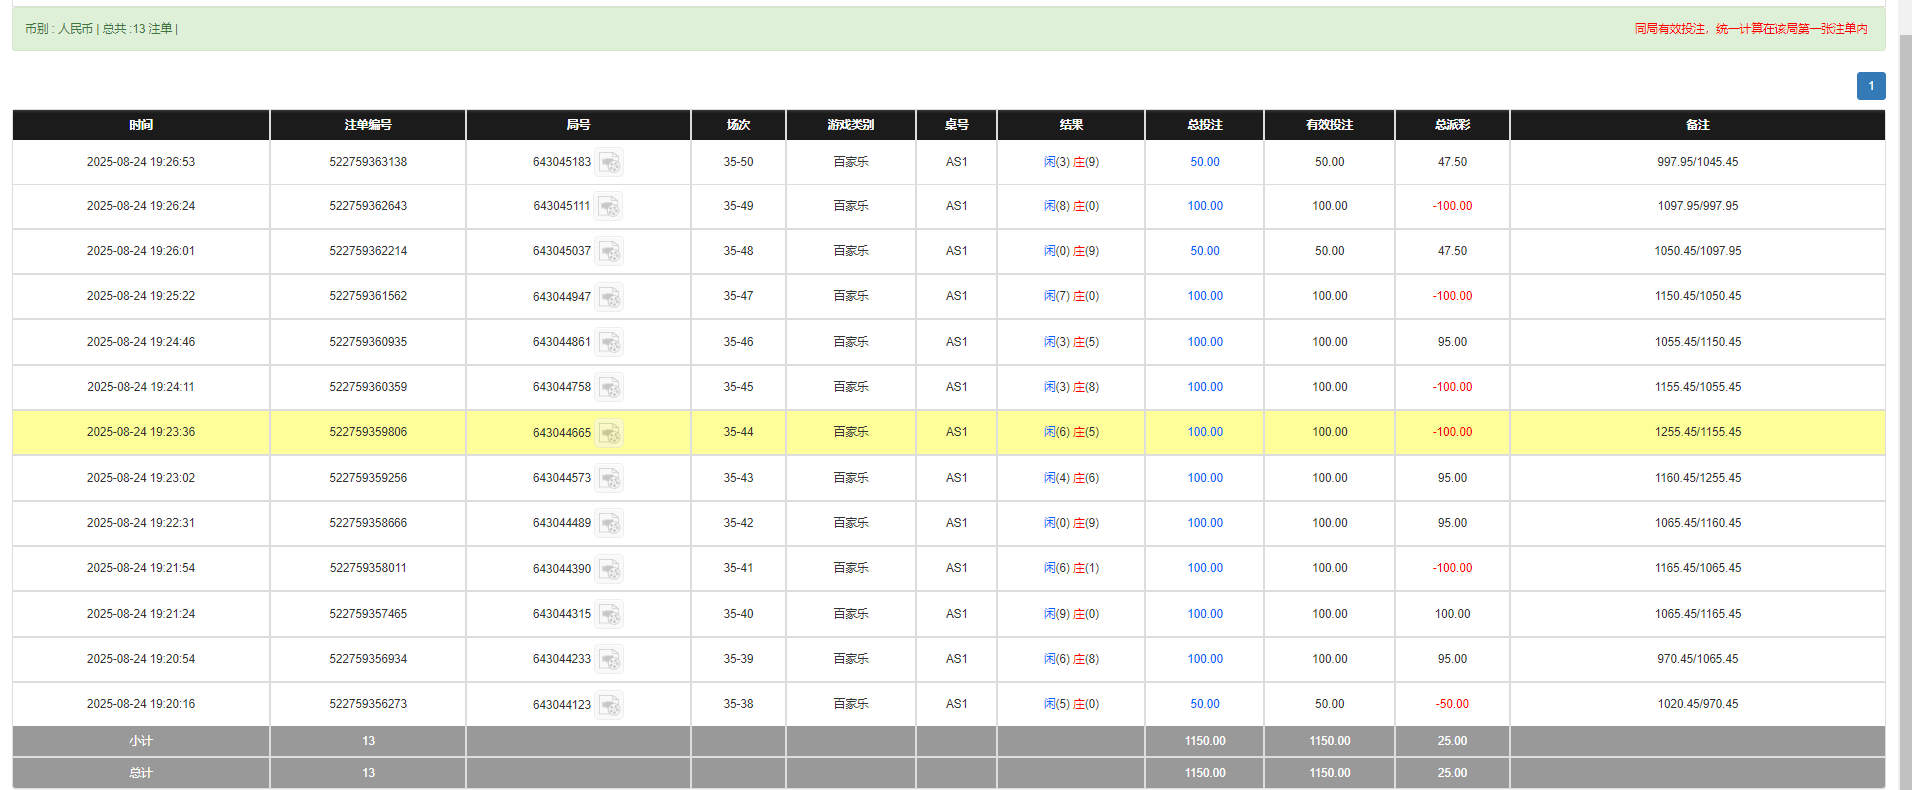Click the 时间 column header
This screenshot has height=790, width=1912.
coord(141,125)
